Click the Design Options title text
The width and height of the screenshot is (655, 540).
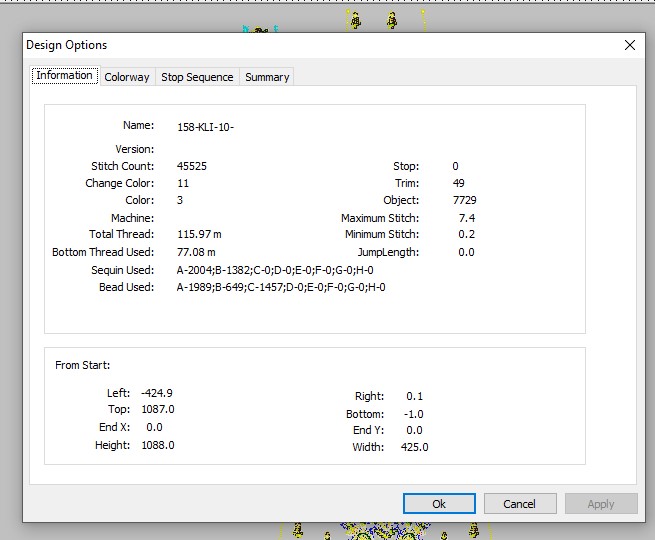pyautogui.click(x=67, y=45)
